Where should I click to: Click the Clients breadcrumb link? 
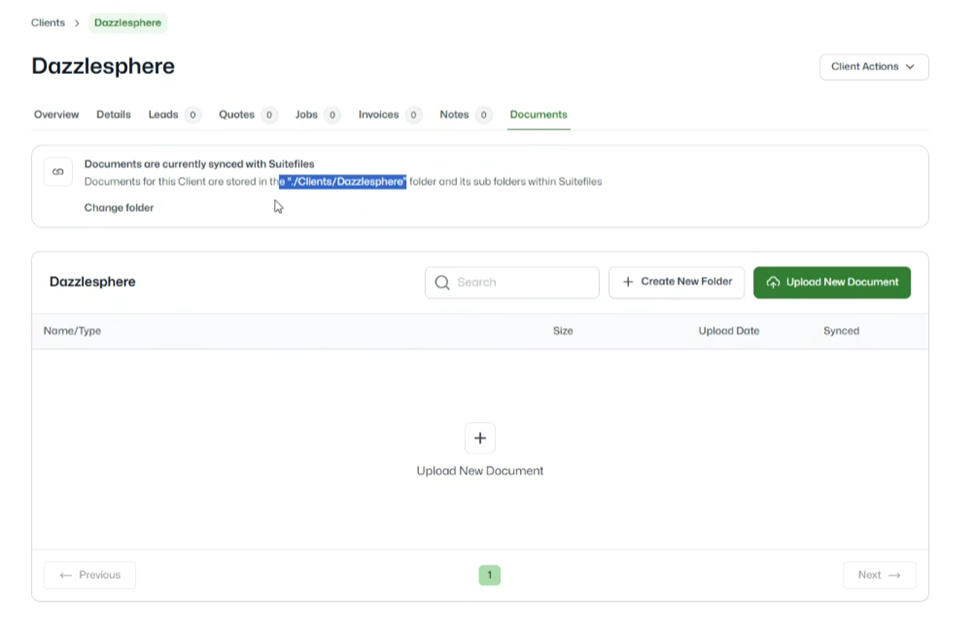48,22
